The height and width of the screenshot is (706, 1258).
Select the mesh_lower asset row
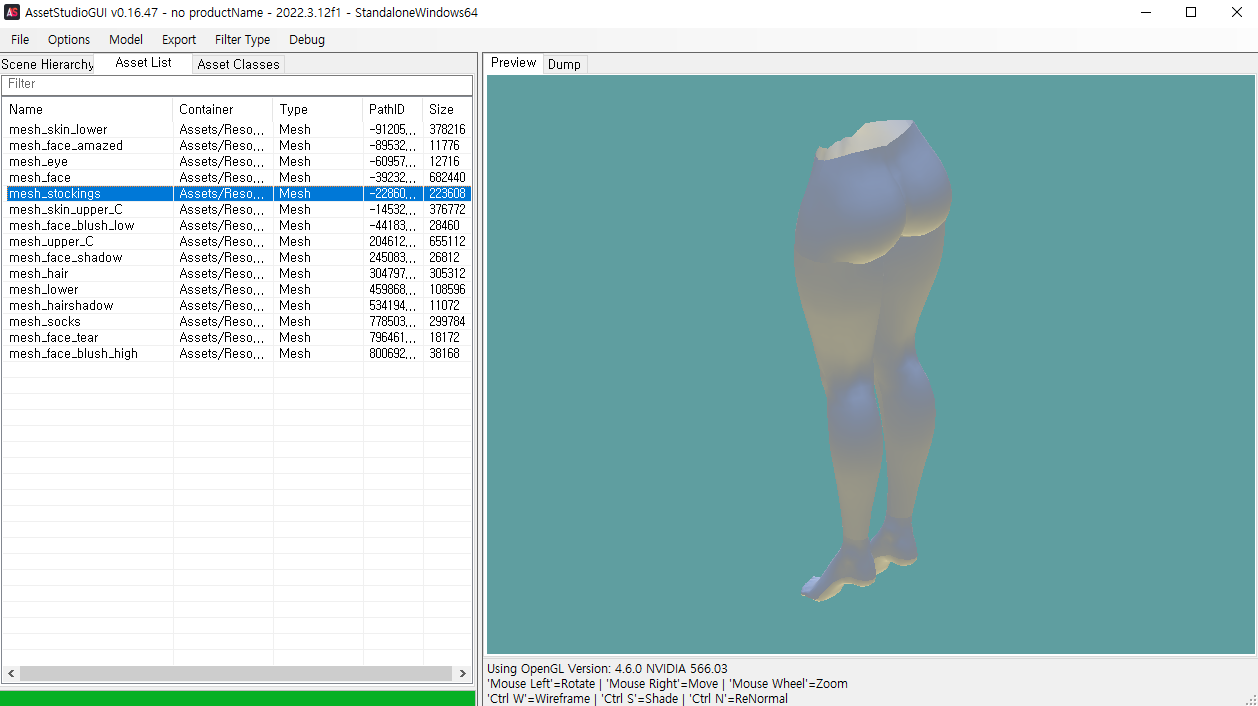237,290
